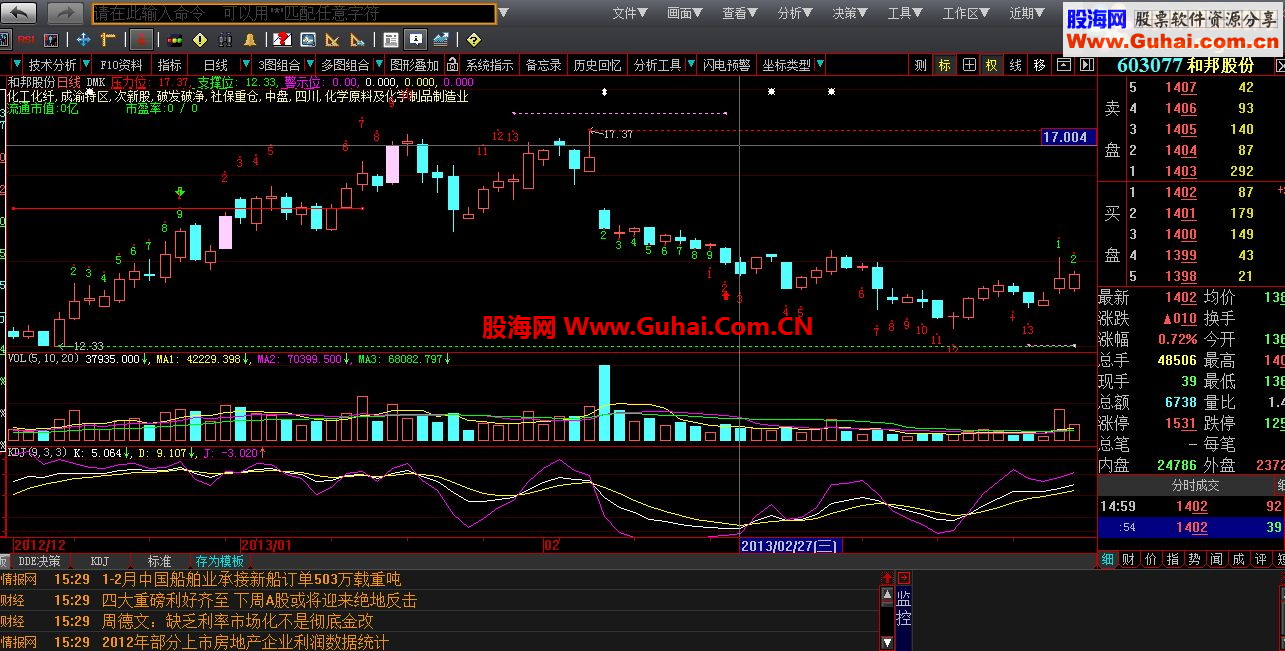Open the 画面 menu
The height and width of the screenshot is (651, 1285).
pos(685,13)
